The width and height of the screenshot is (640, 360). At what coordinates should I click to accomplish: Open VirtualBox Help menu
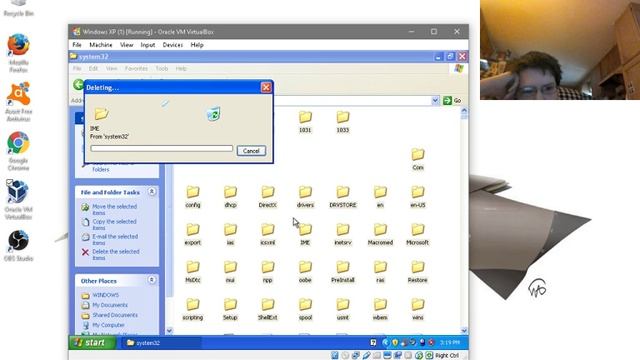(x=197, y=45)
